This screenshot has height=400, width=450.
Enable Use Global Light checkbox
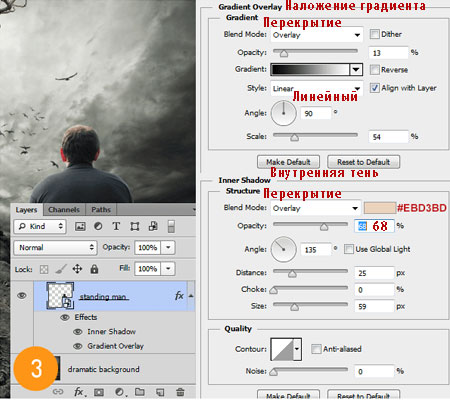[349, 249]
